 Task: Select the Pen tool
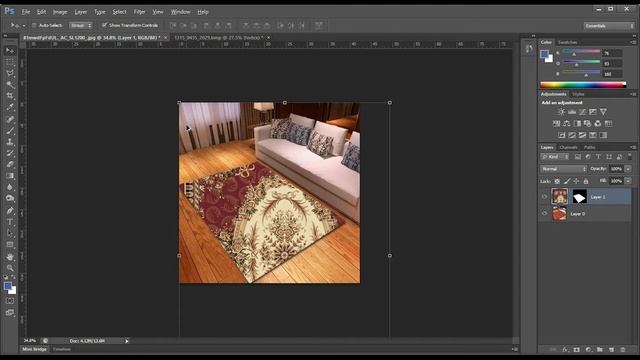coord(10,211)
